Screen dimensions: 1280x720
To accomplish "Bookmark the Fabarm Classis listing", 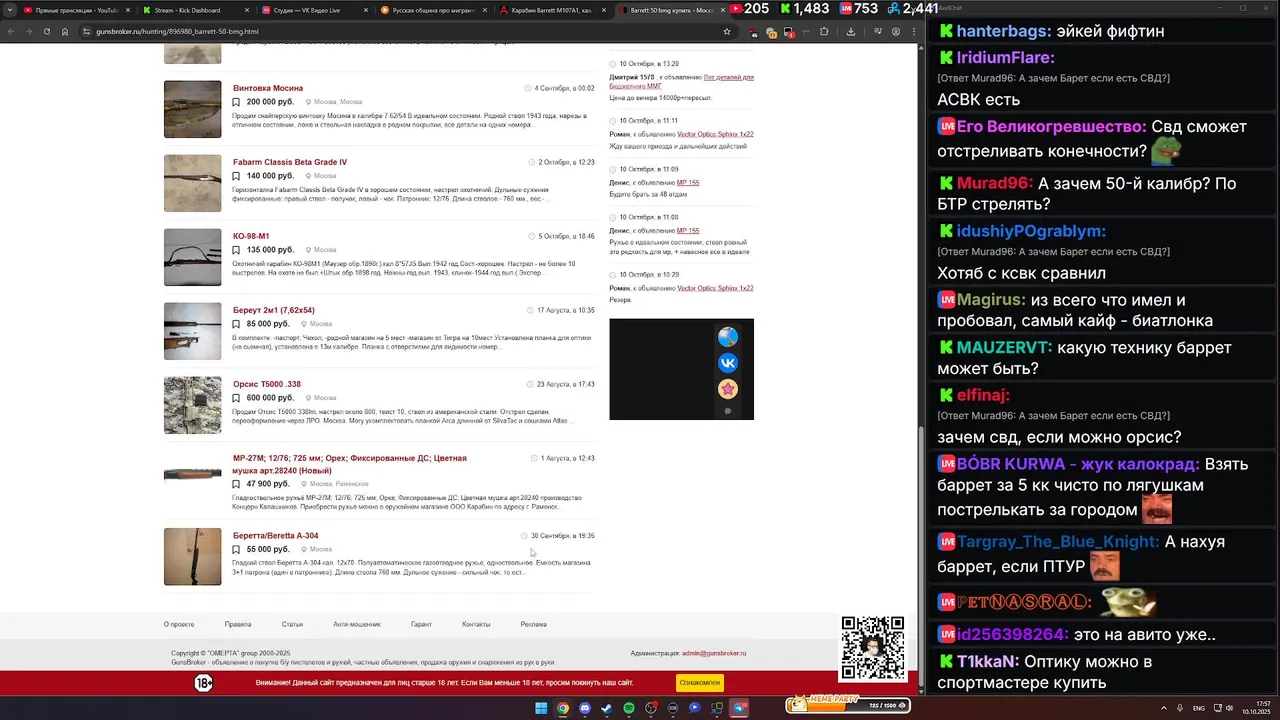I will 236,176.
